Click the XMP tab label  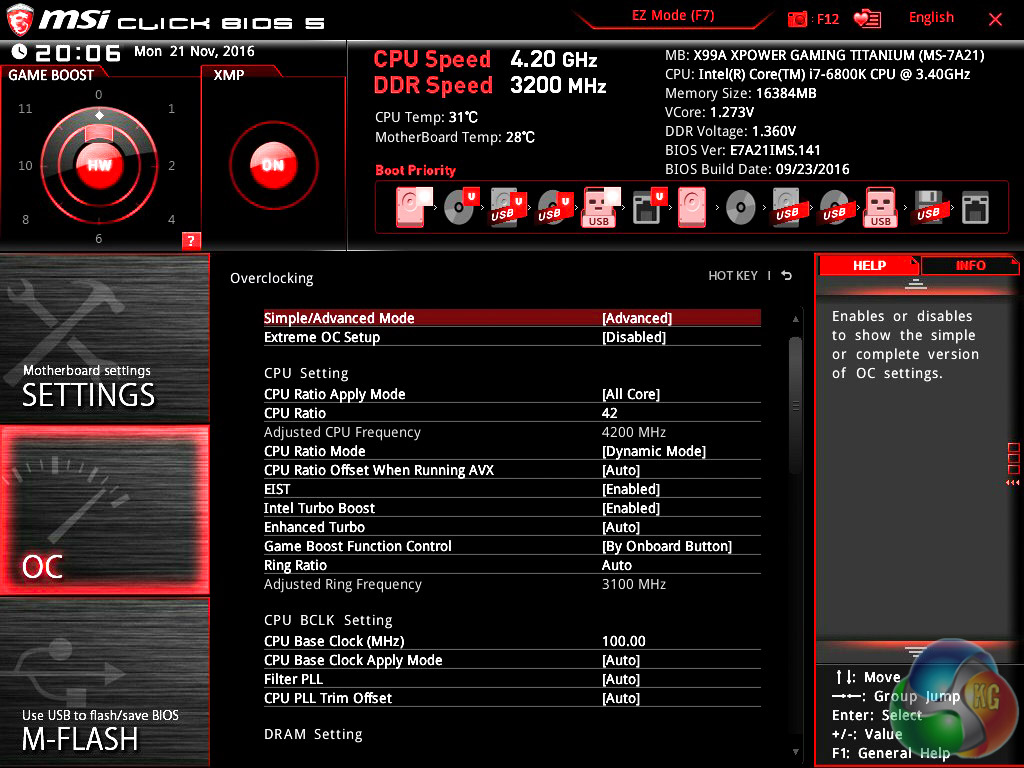click(229, 75)
